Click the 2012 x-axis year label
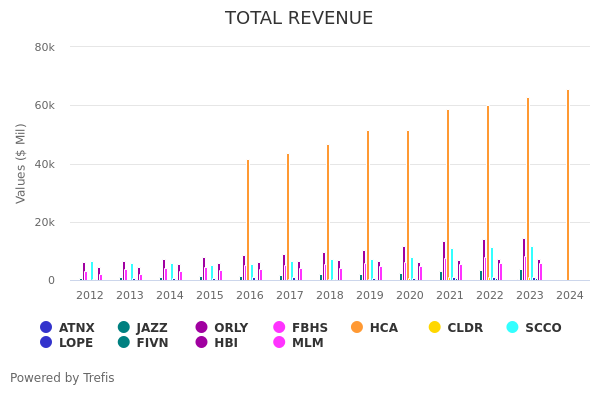Image resolution: width=600 pixels, height=400 pixels. pyautogui.click(x=90, y=295)
